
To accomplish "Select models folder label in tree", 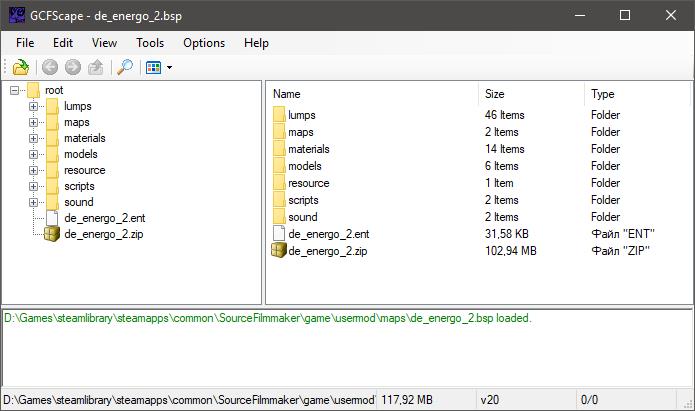I will [81, 154].
